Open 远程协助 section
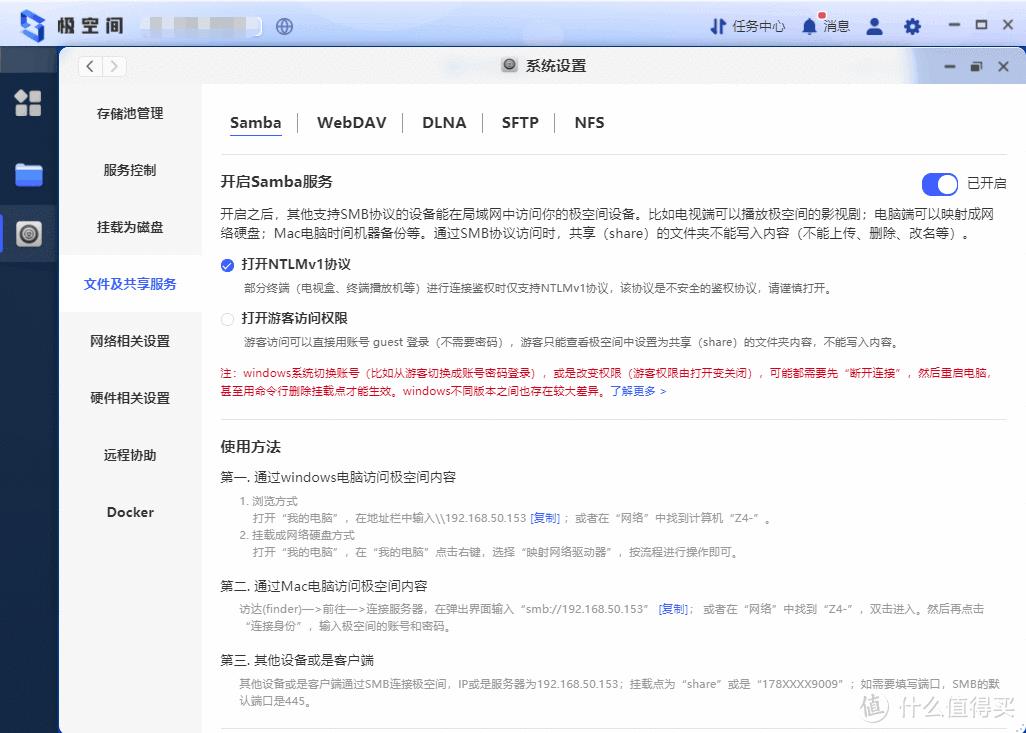 (x=130, y=455)
